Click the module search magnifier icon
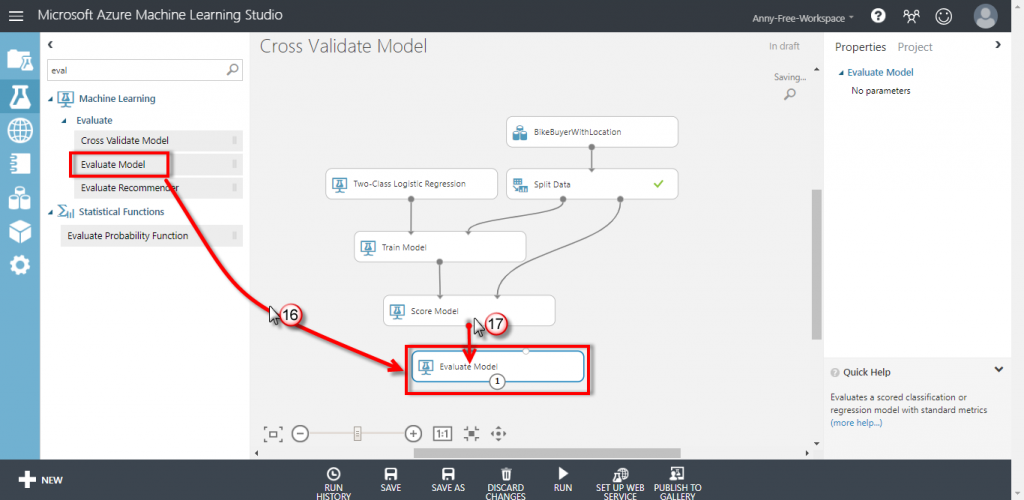Image resolution: width=1024 pixels, height=500 pixels. point(232,69)
